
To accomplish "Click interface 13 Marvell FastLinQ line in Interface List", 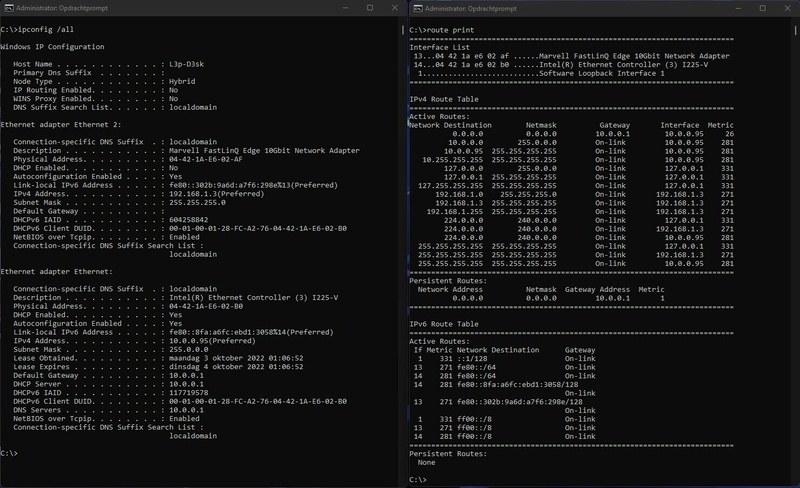I will tap(571, 56).
